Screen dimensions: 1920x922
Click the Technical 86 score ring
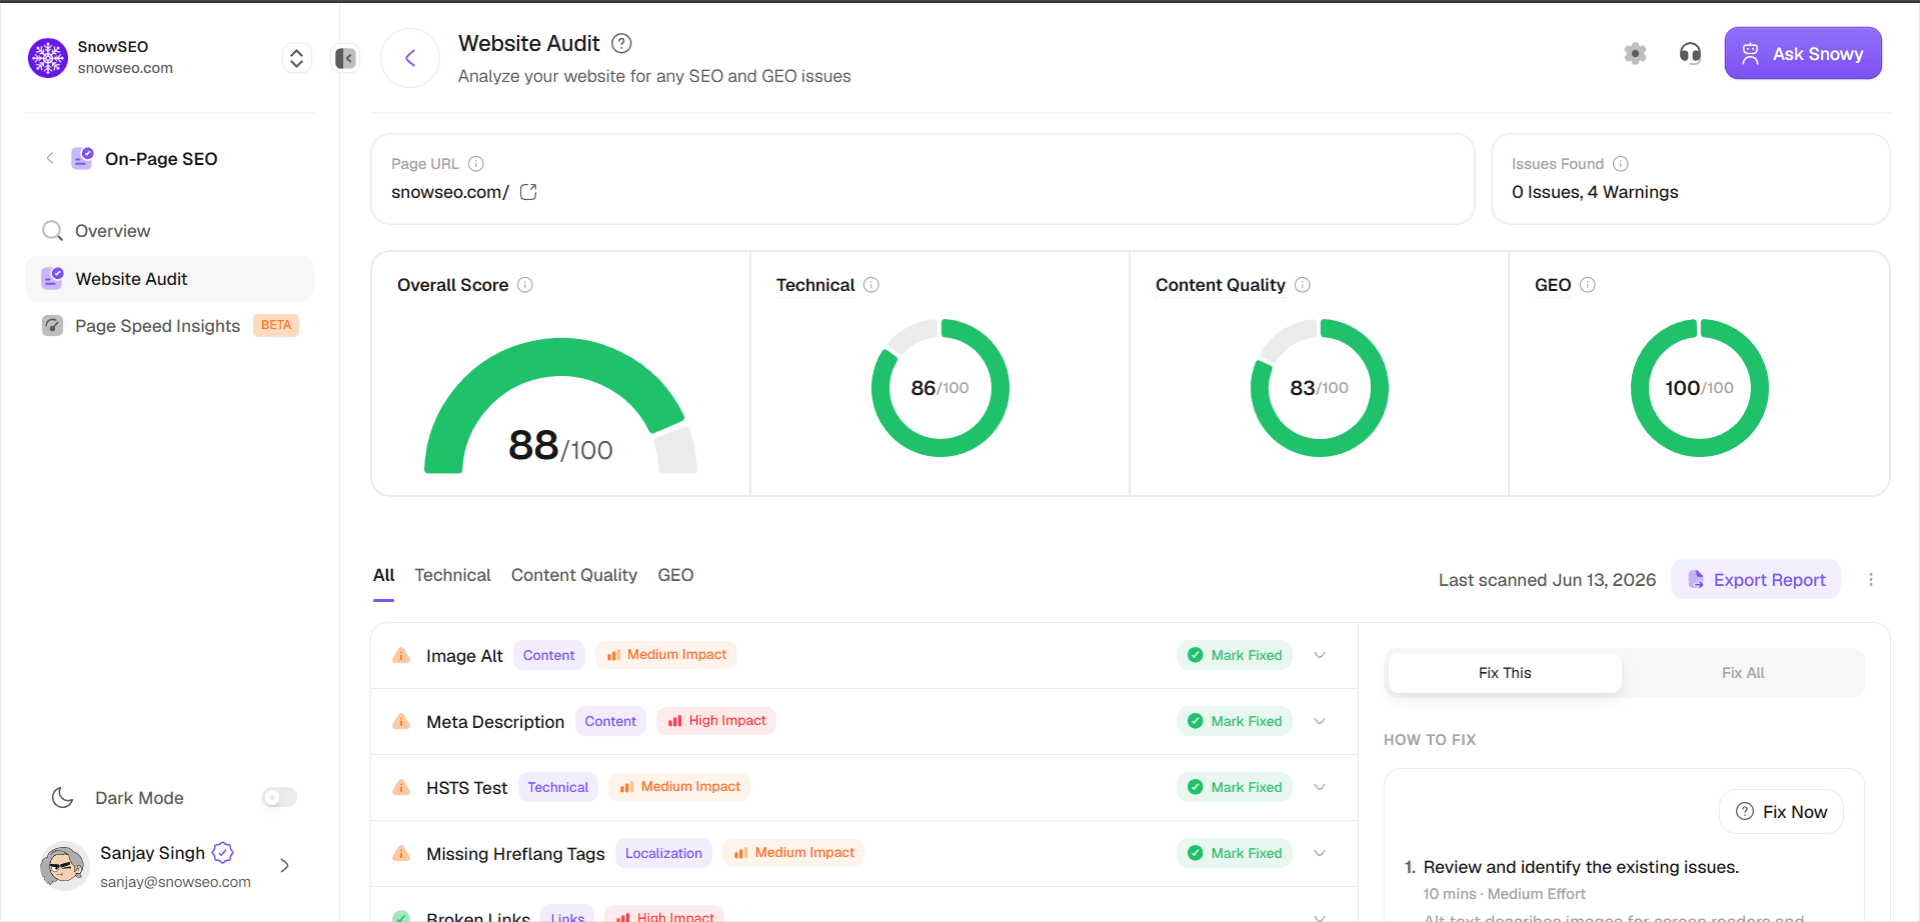(x=940, y=388)
